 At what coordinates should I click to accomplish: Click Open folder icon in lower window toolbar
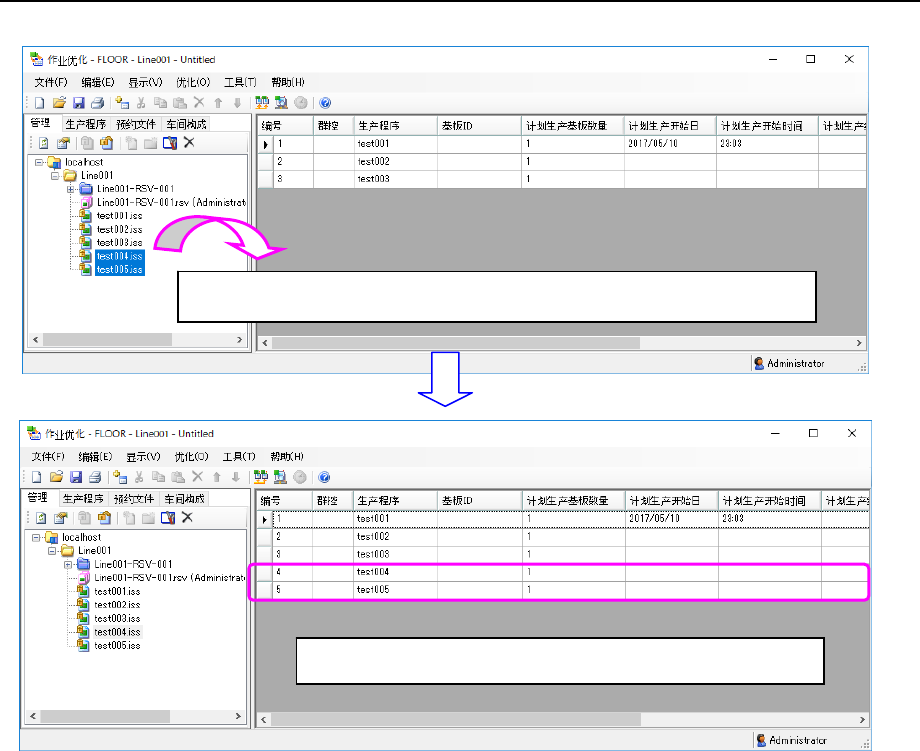coord(56,477)
